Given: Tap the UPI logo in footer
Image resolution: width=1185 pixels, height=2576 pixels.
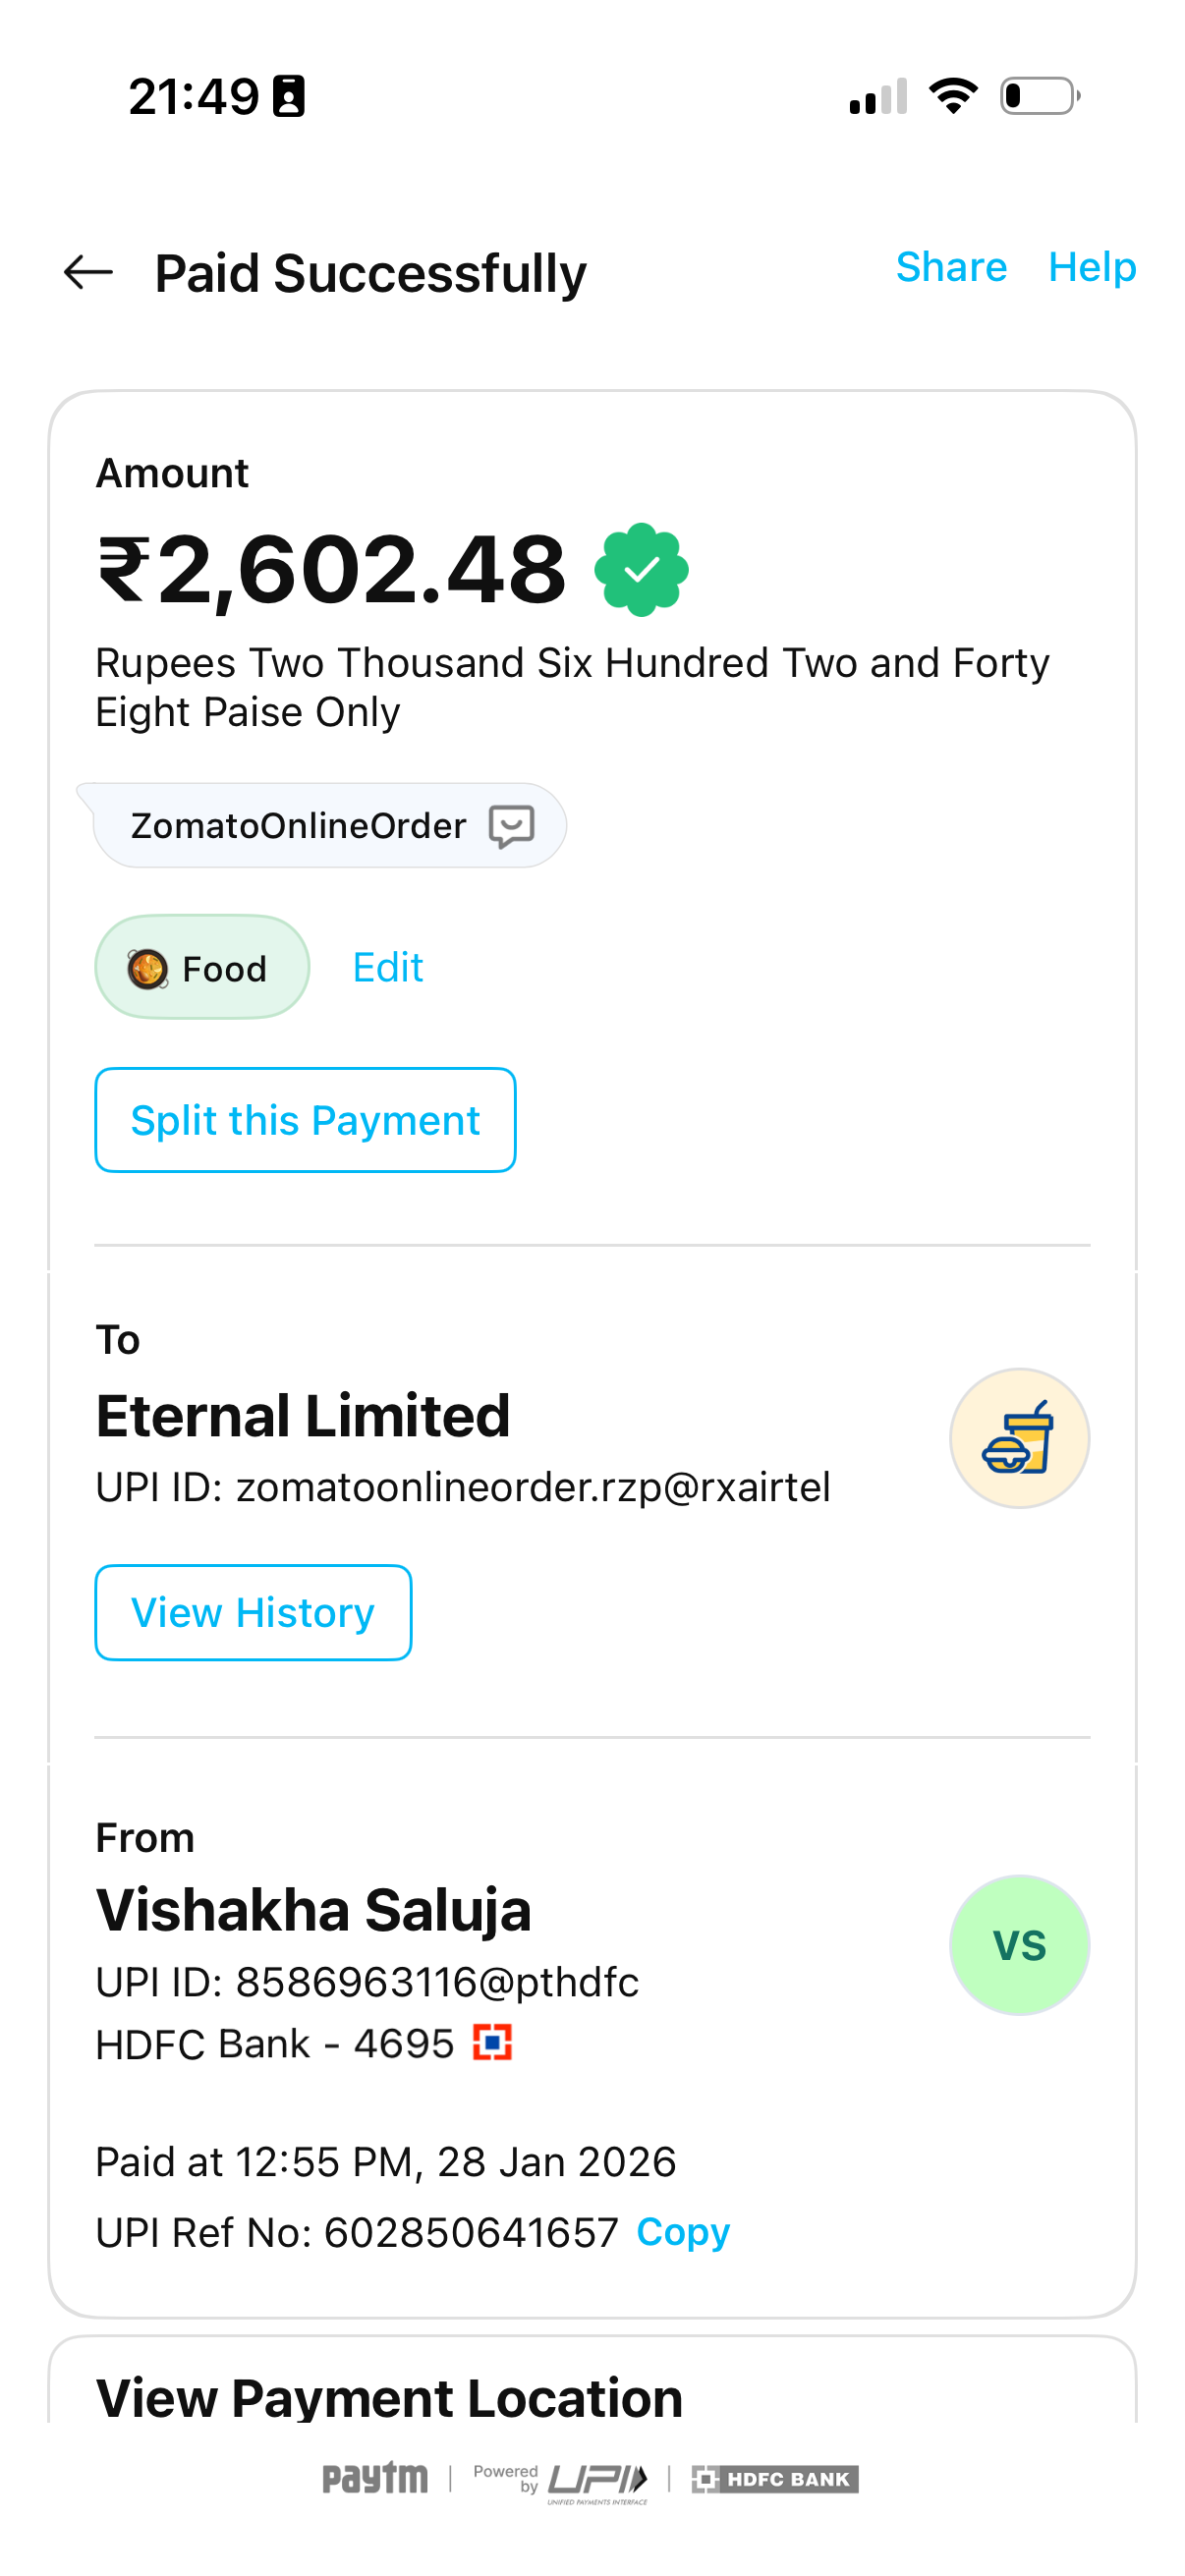Looking at the screenshot, I should point(597,2480).
